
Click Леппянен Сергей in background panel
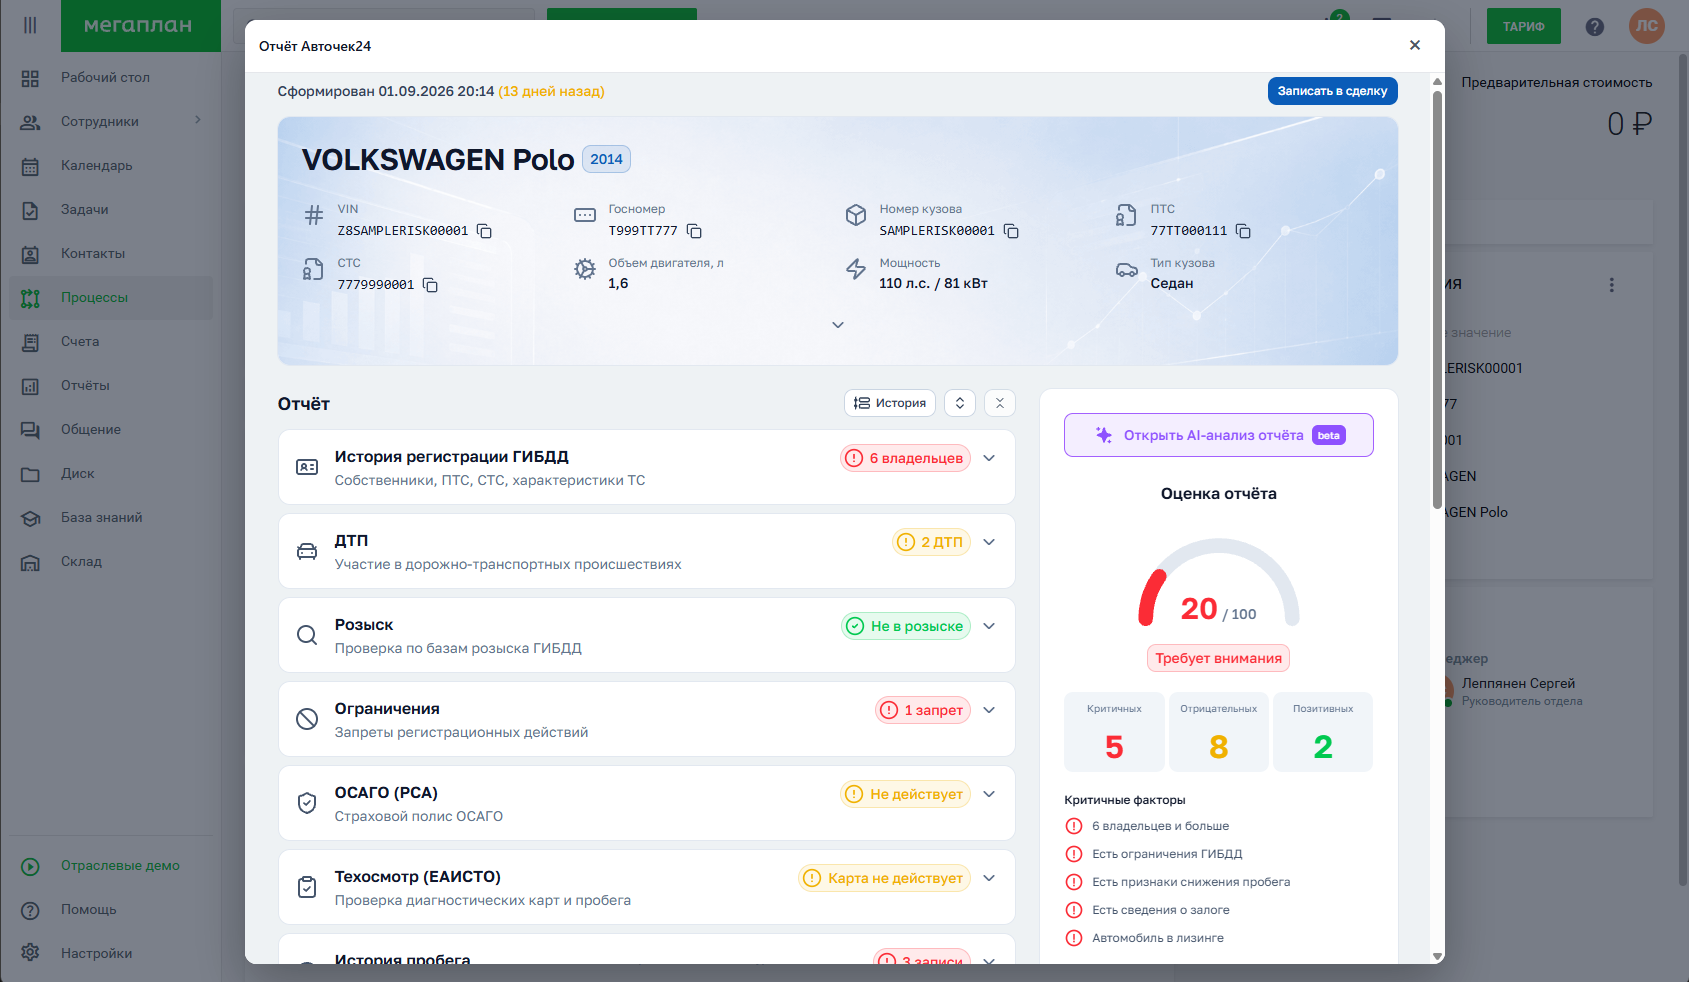(1518, 683)
